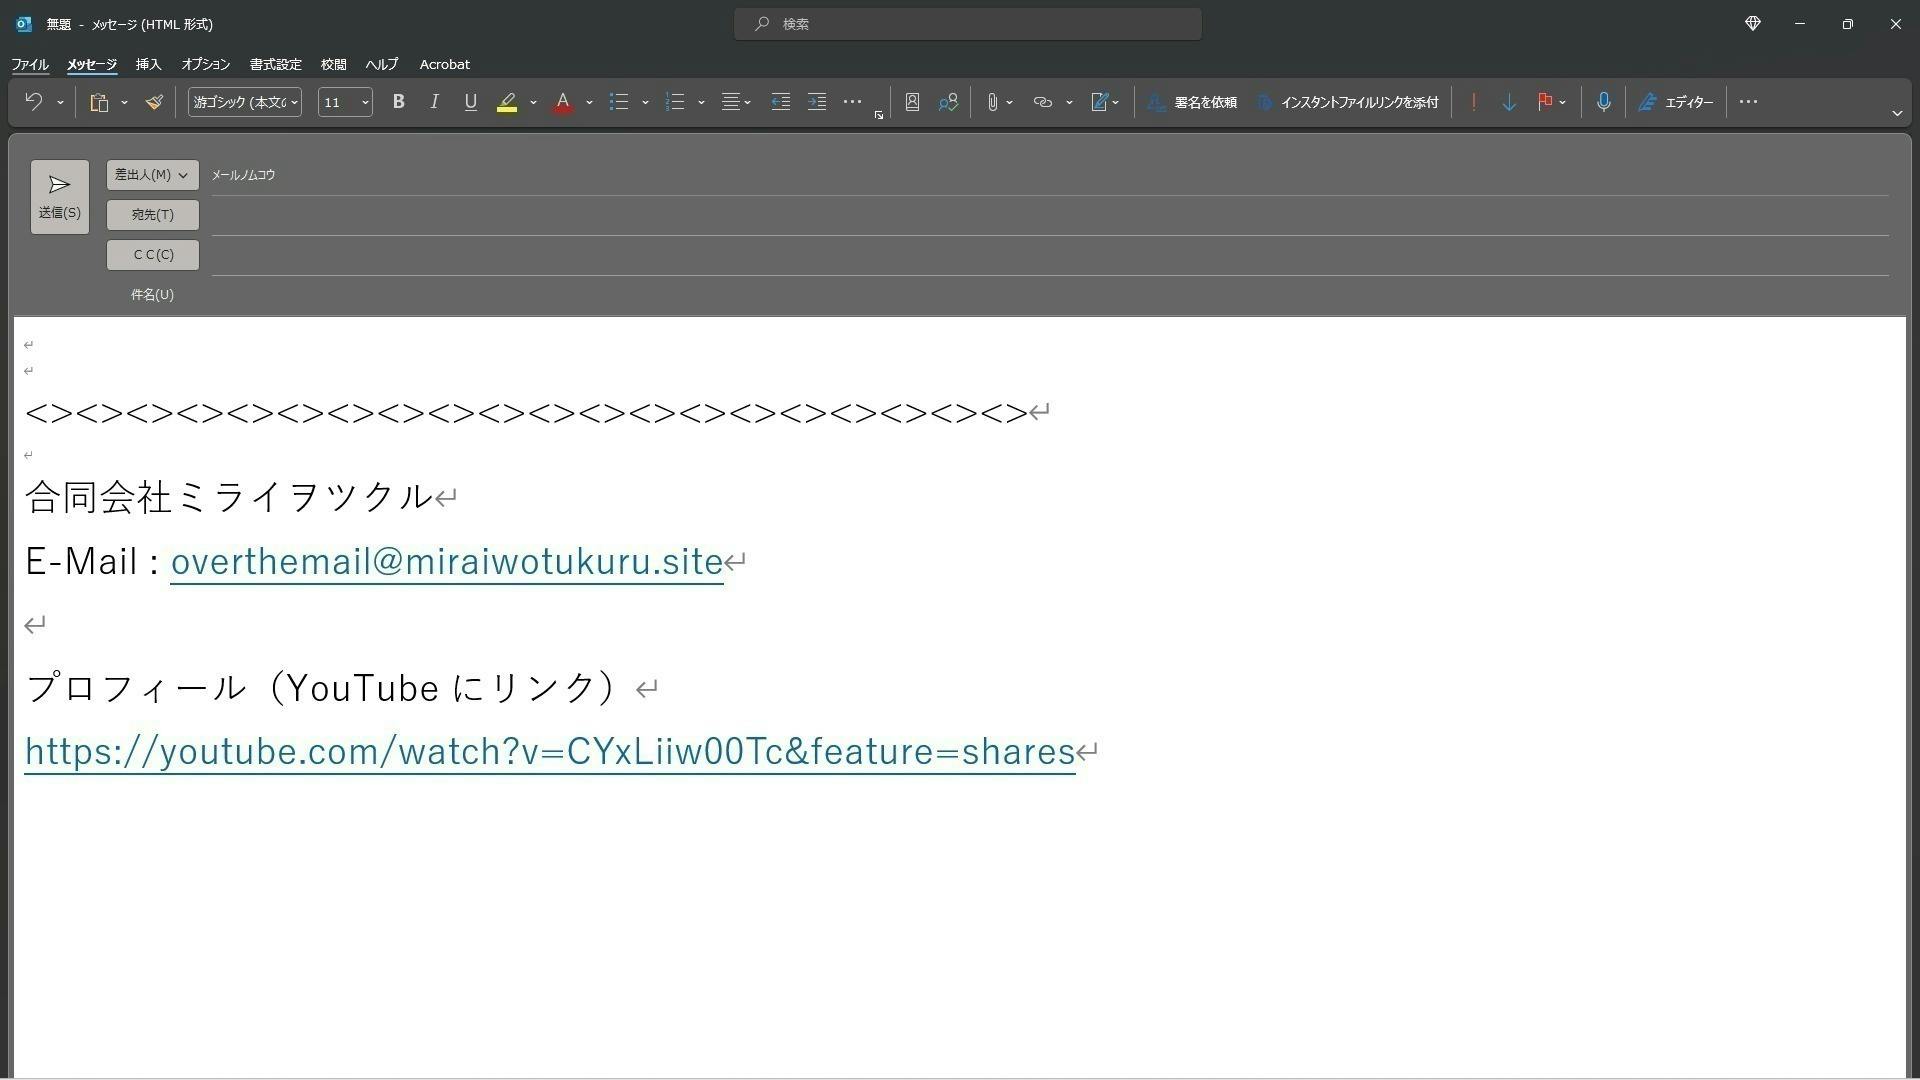This screenshot has height=1080, width=1920.
Task: Open the paragraph alignment dropdown
Action: tap(737, 102)
